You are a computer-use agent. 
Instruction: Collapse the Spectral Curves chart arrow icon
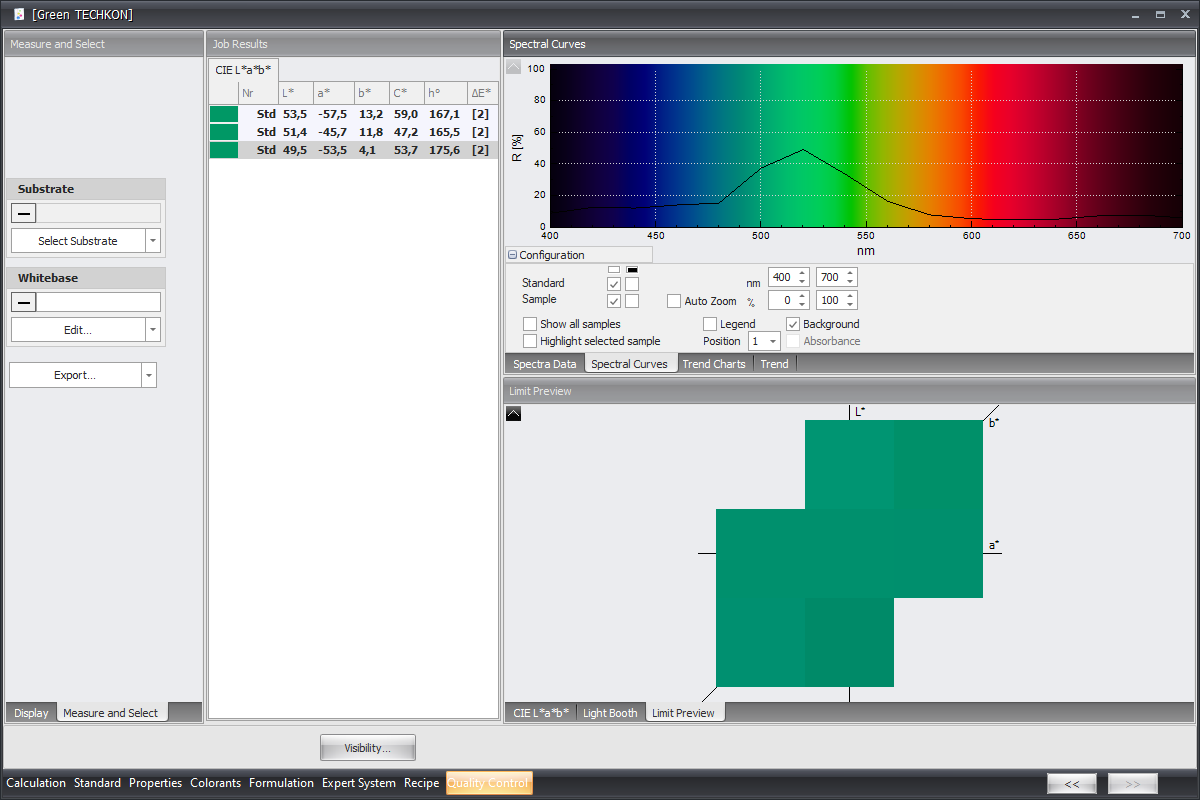coord(513,68)
